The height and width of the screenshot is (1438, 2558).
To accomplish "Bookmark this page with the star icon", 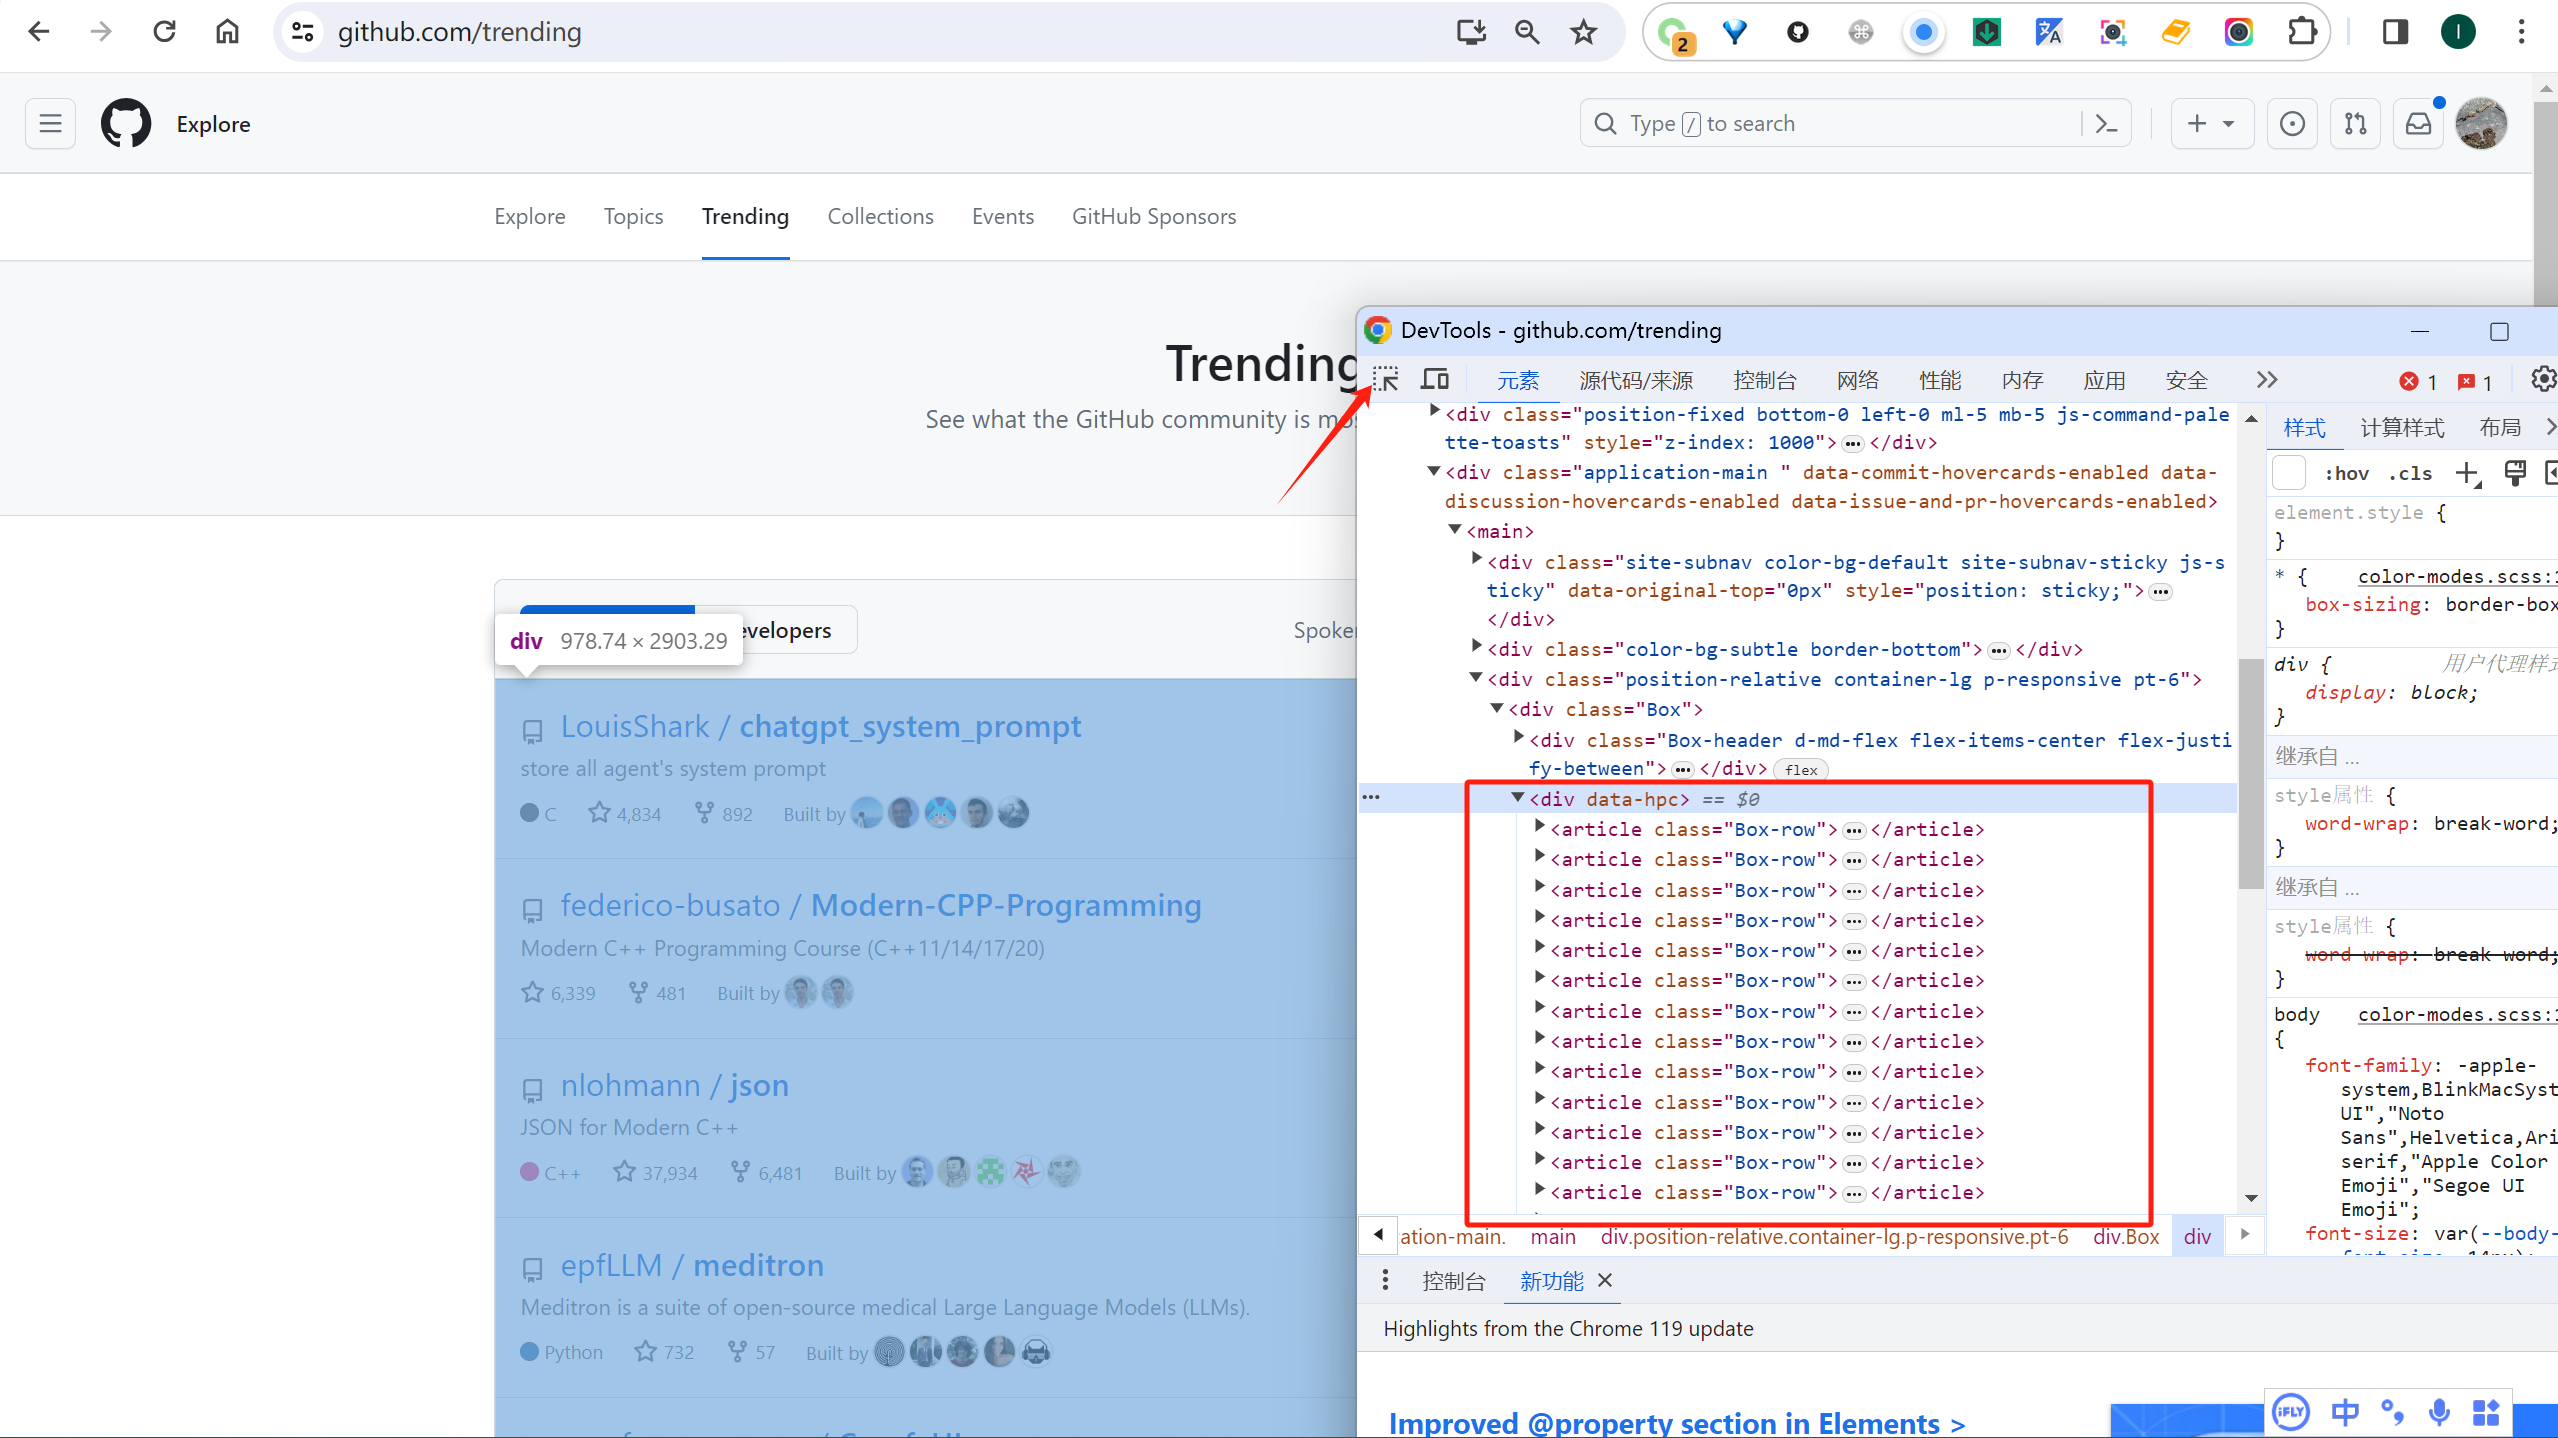I will (x=1583, y=32).
